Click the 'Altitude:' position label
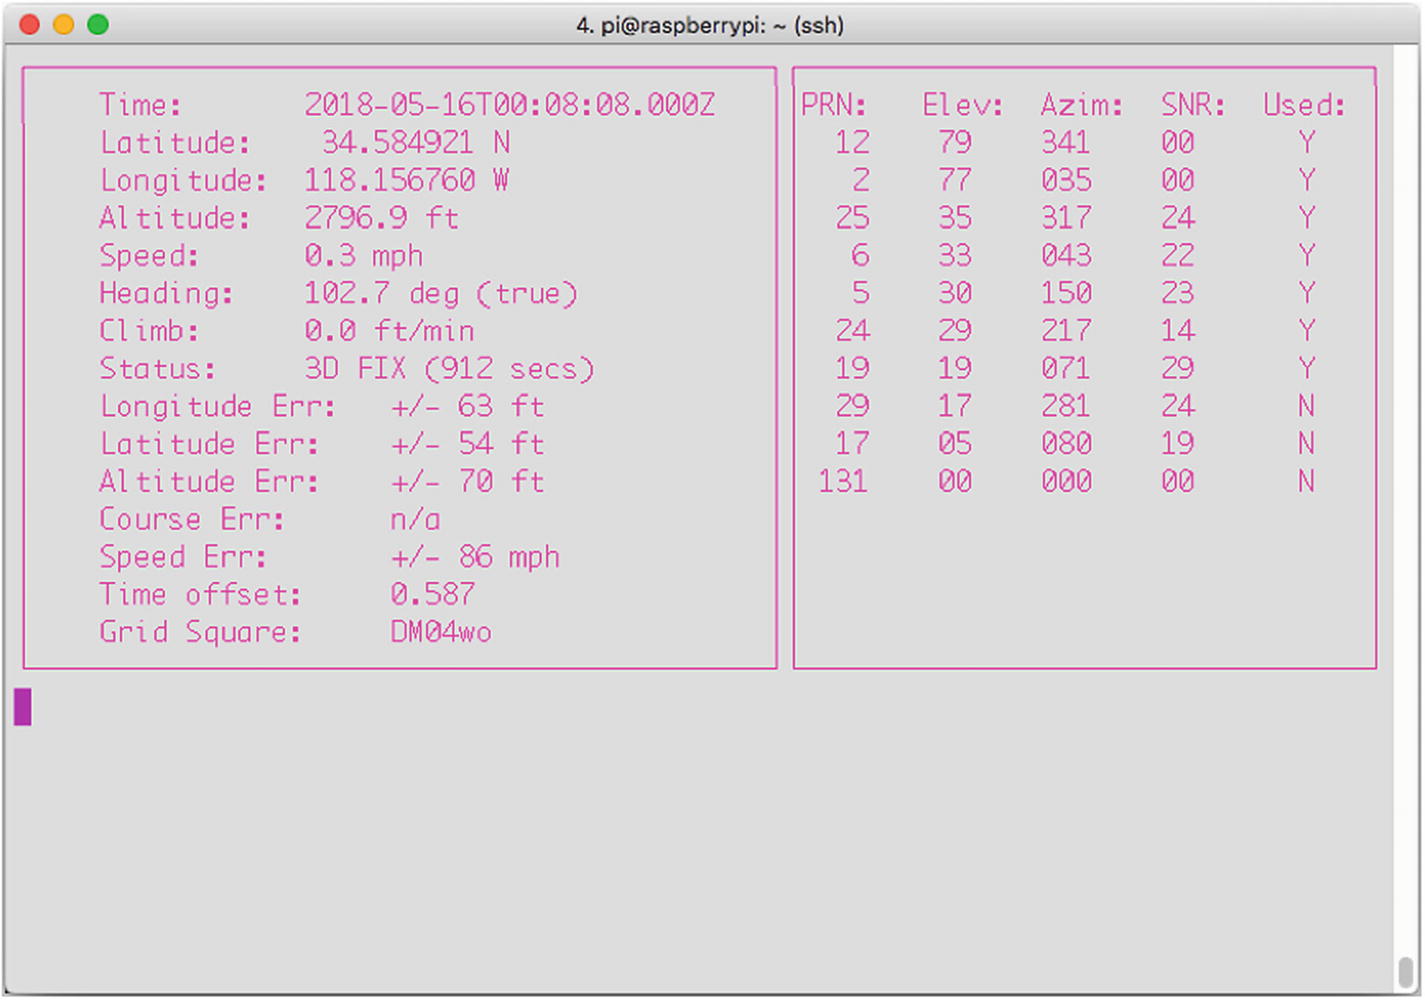The image size is (1425, 1000). (175, 218)
